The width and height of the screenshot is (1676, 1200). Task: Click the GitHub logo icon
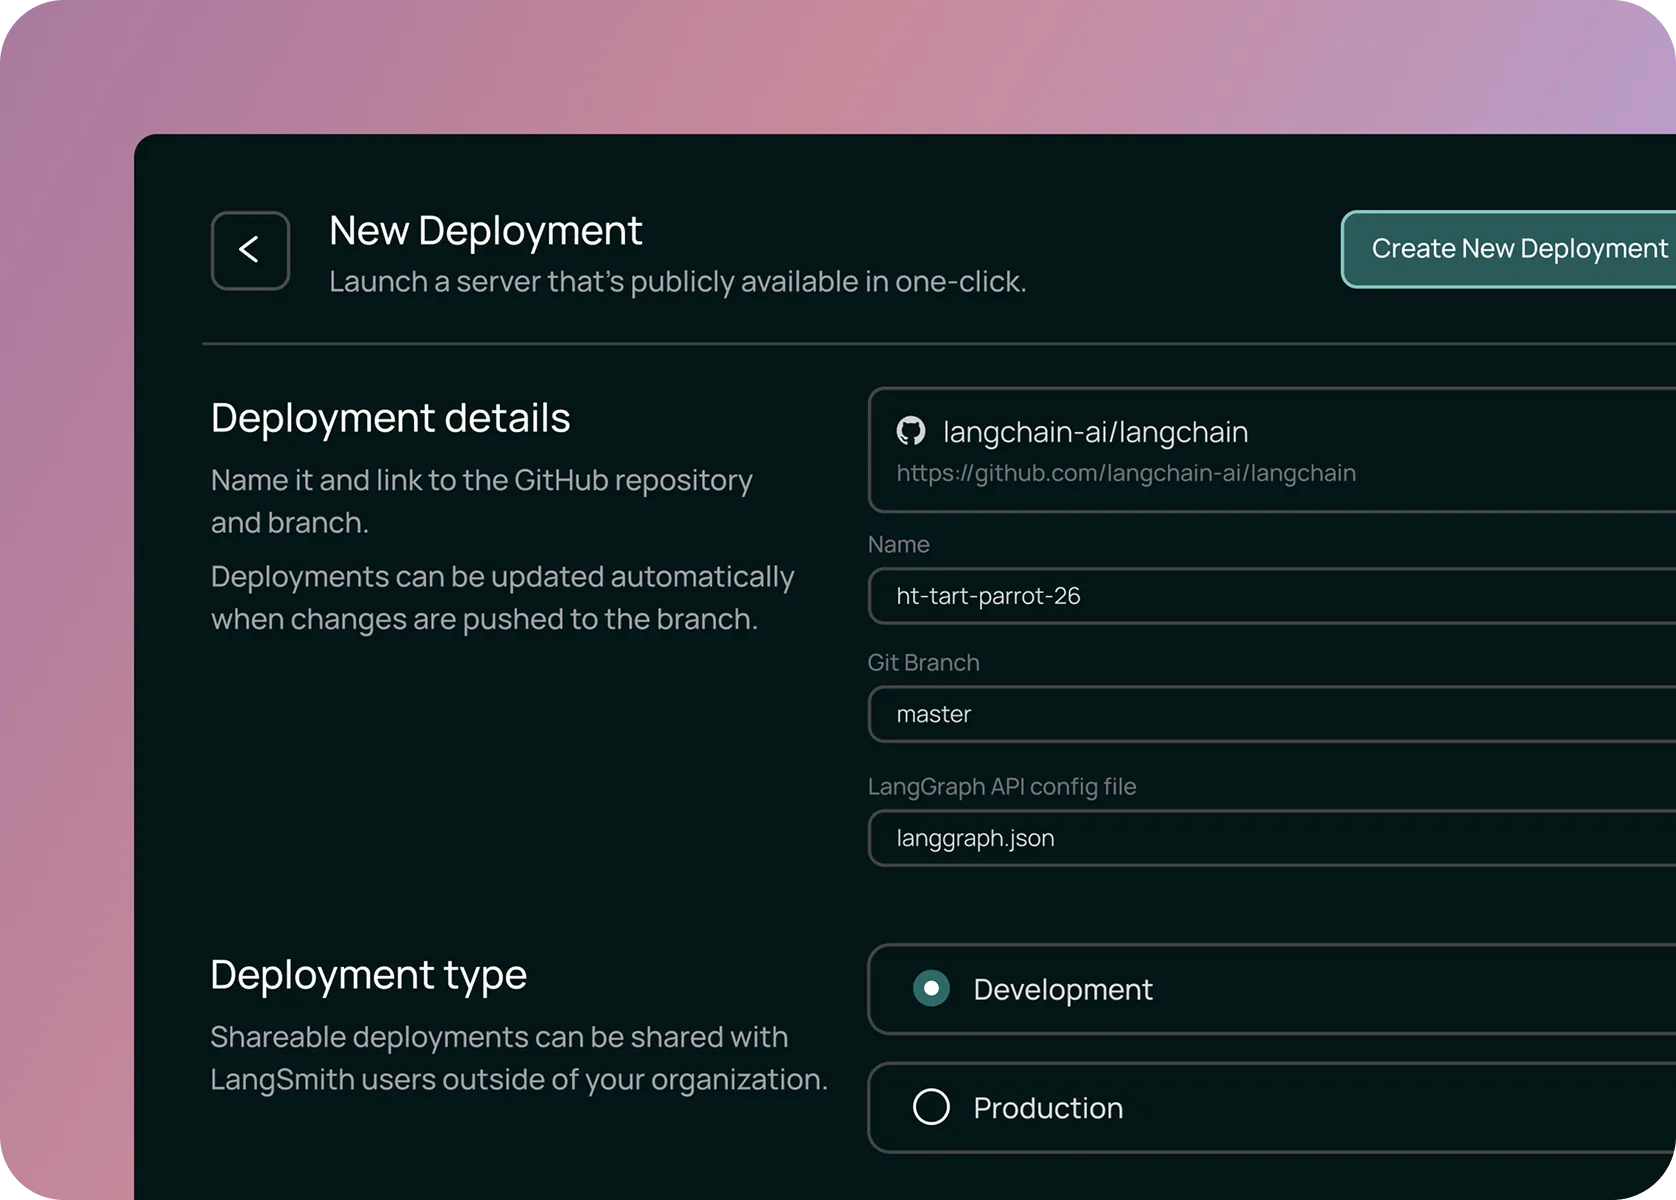[910, 431]
